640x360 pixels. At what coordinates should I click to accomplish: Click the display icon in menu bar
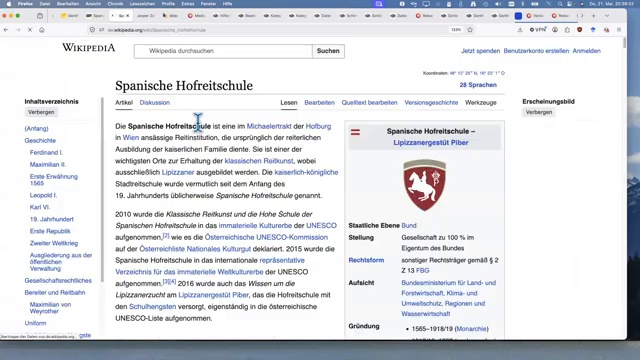[x=426, y=4]
